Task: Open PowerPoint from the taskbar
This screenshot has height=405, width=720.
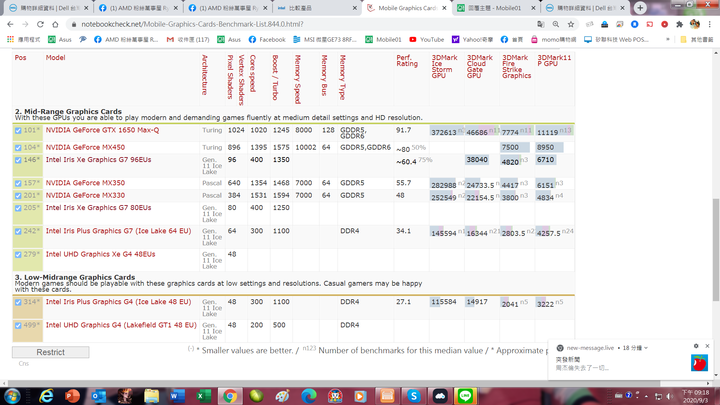Action: pos(72,396)
